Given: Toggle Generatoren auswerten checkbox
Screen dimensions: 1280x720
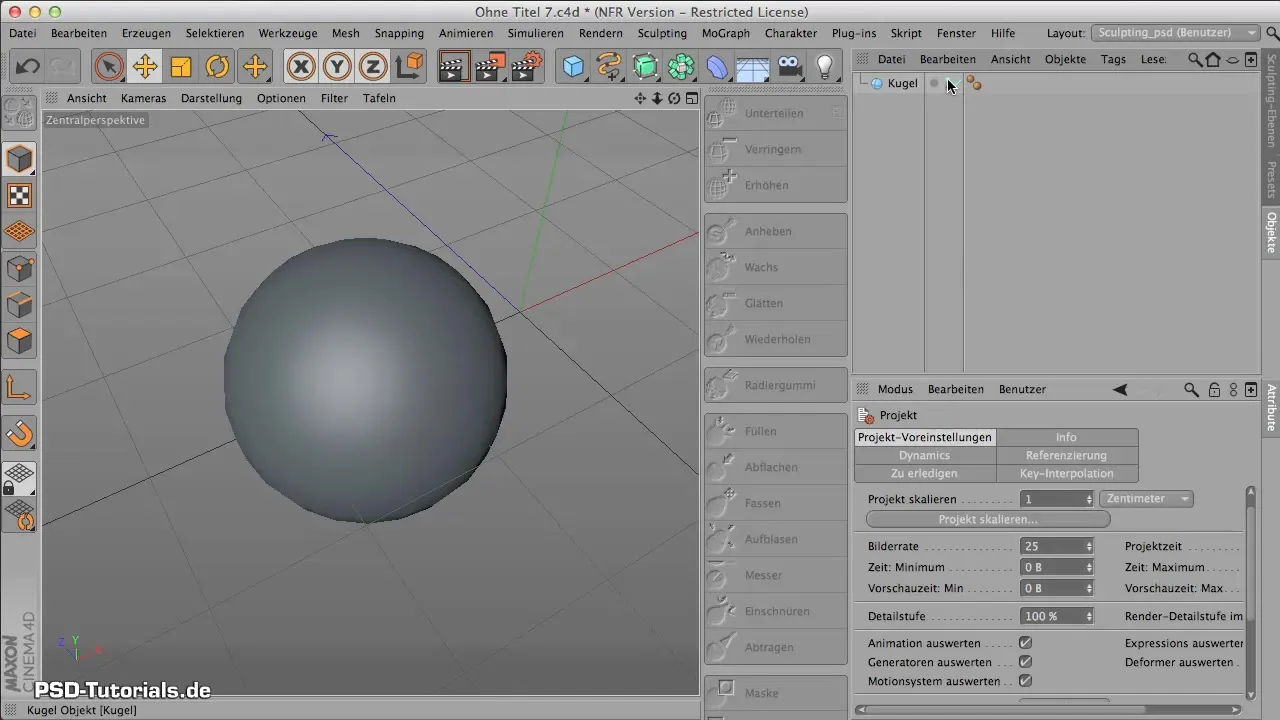Looking at the screenshot, I should (x=1025, y=662).
